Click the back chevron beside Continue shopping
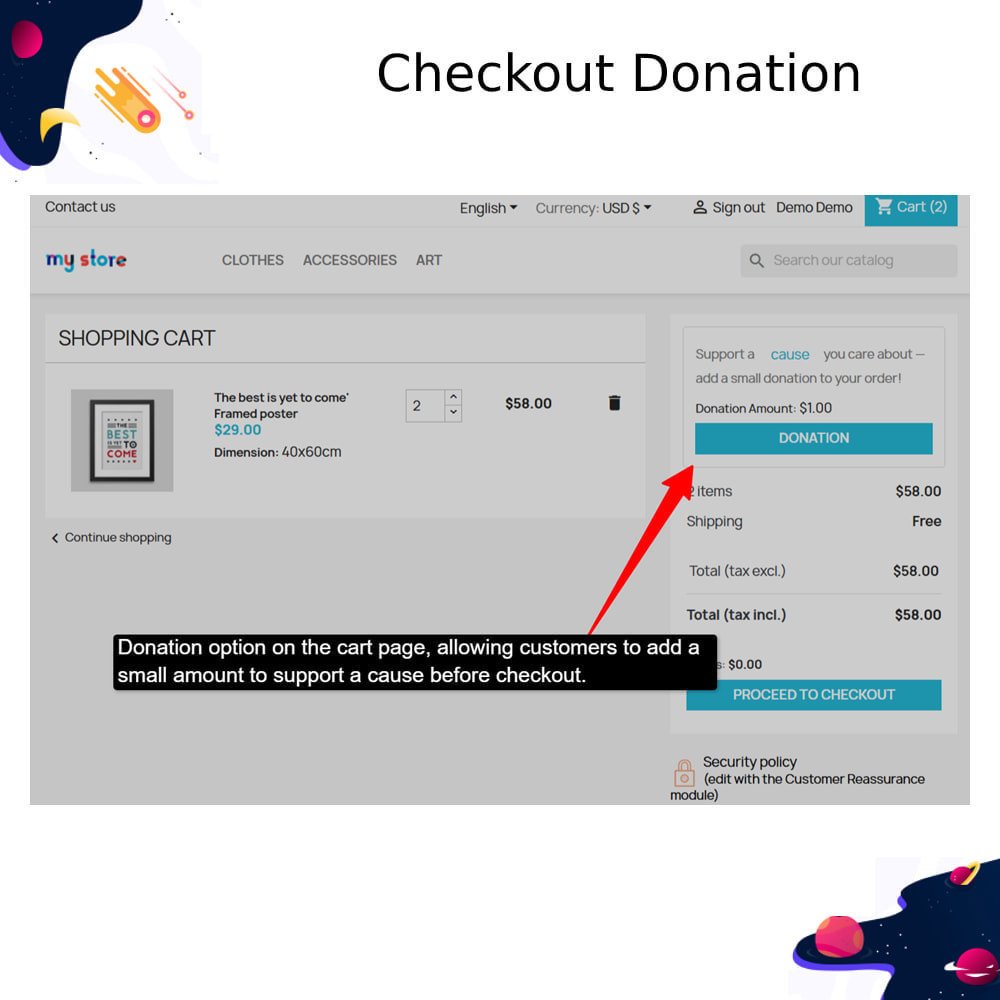The width and height of the screenshot is (1000, 1000). click(55, 538)
